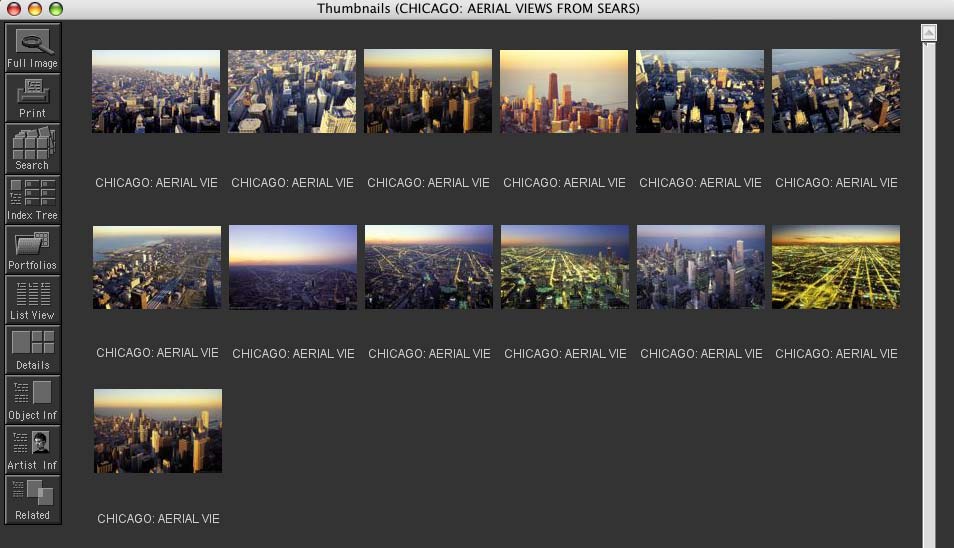Click caption under third-row thumbnail
This screenshot has width=954, height=548.
(158, 519)
